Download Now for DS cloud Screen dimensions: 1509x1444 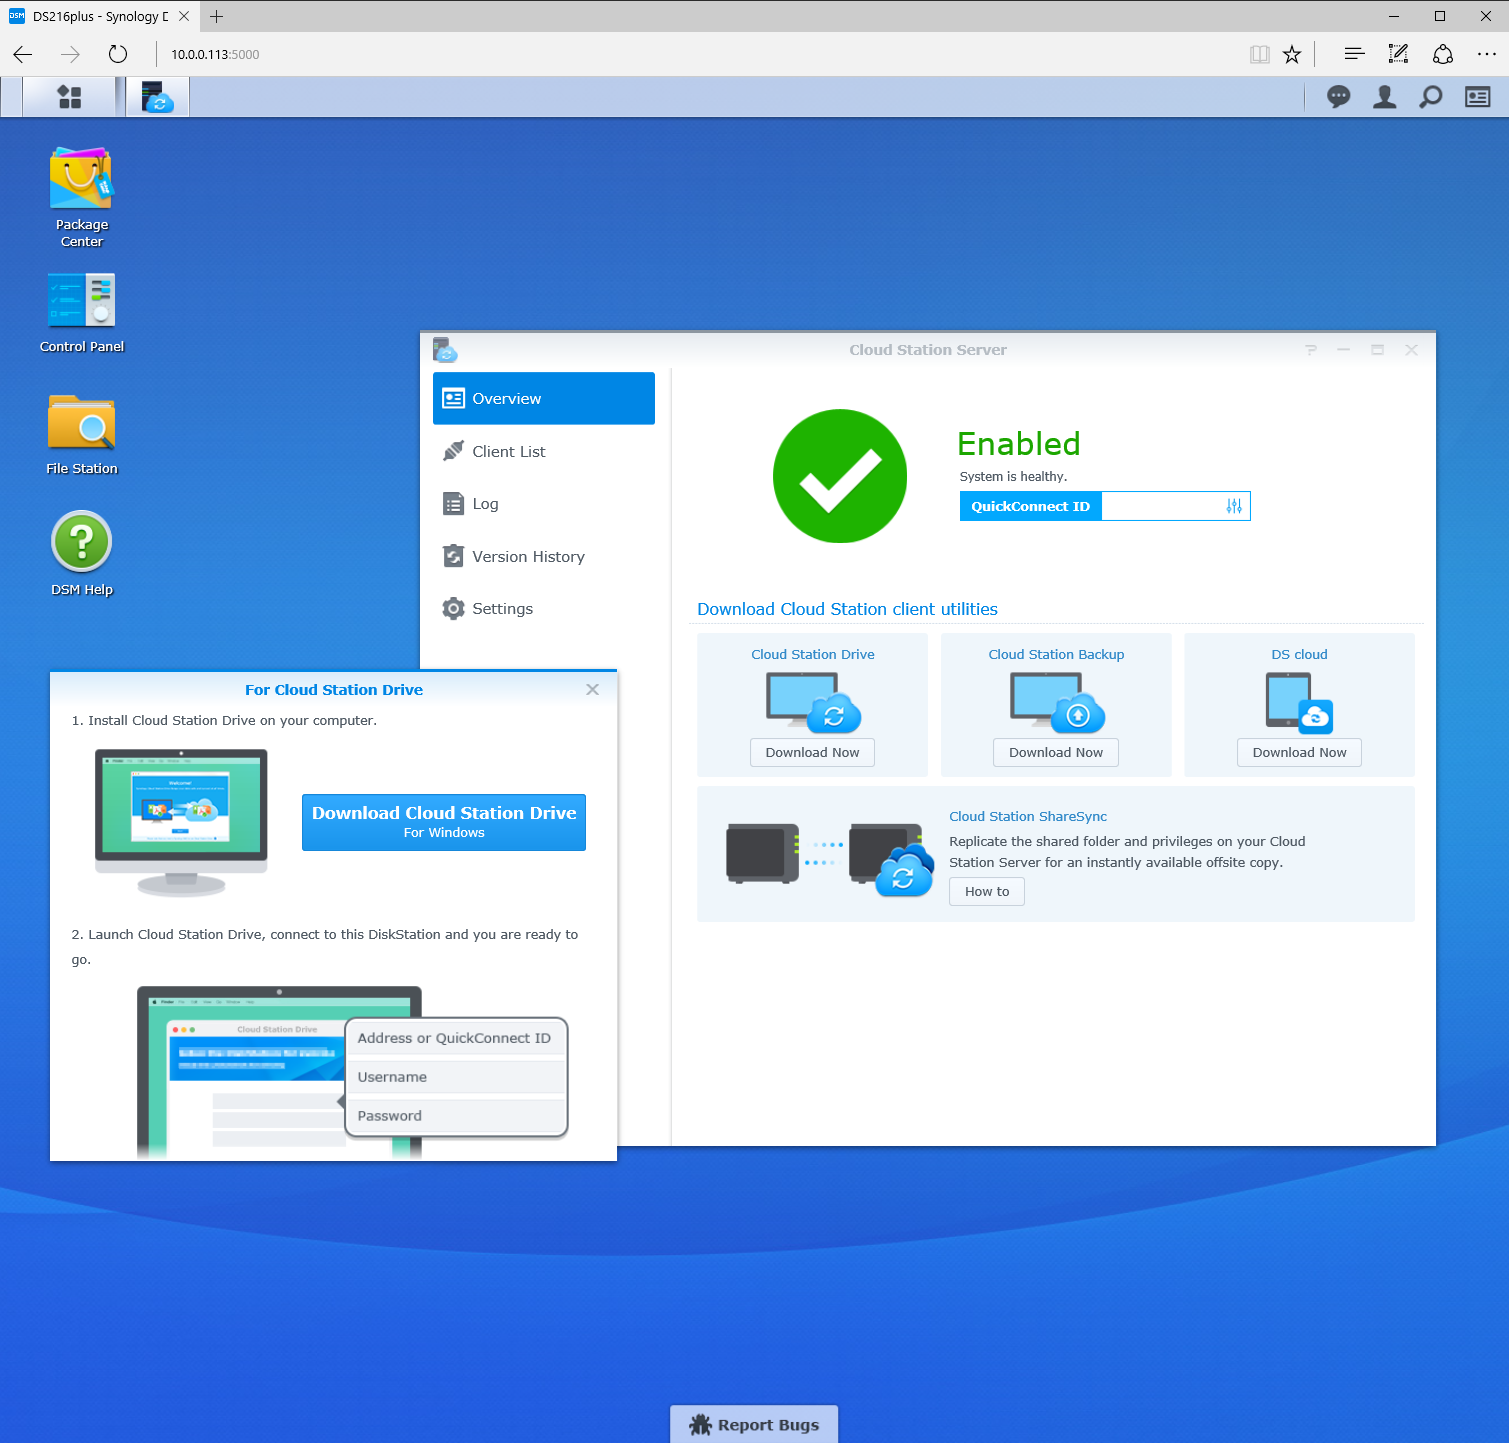click(x=1299, y=752)
